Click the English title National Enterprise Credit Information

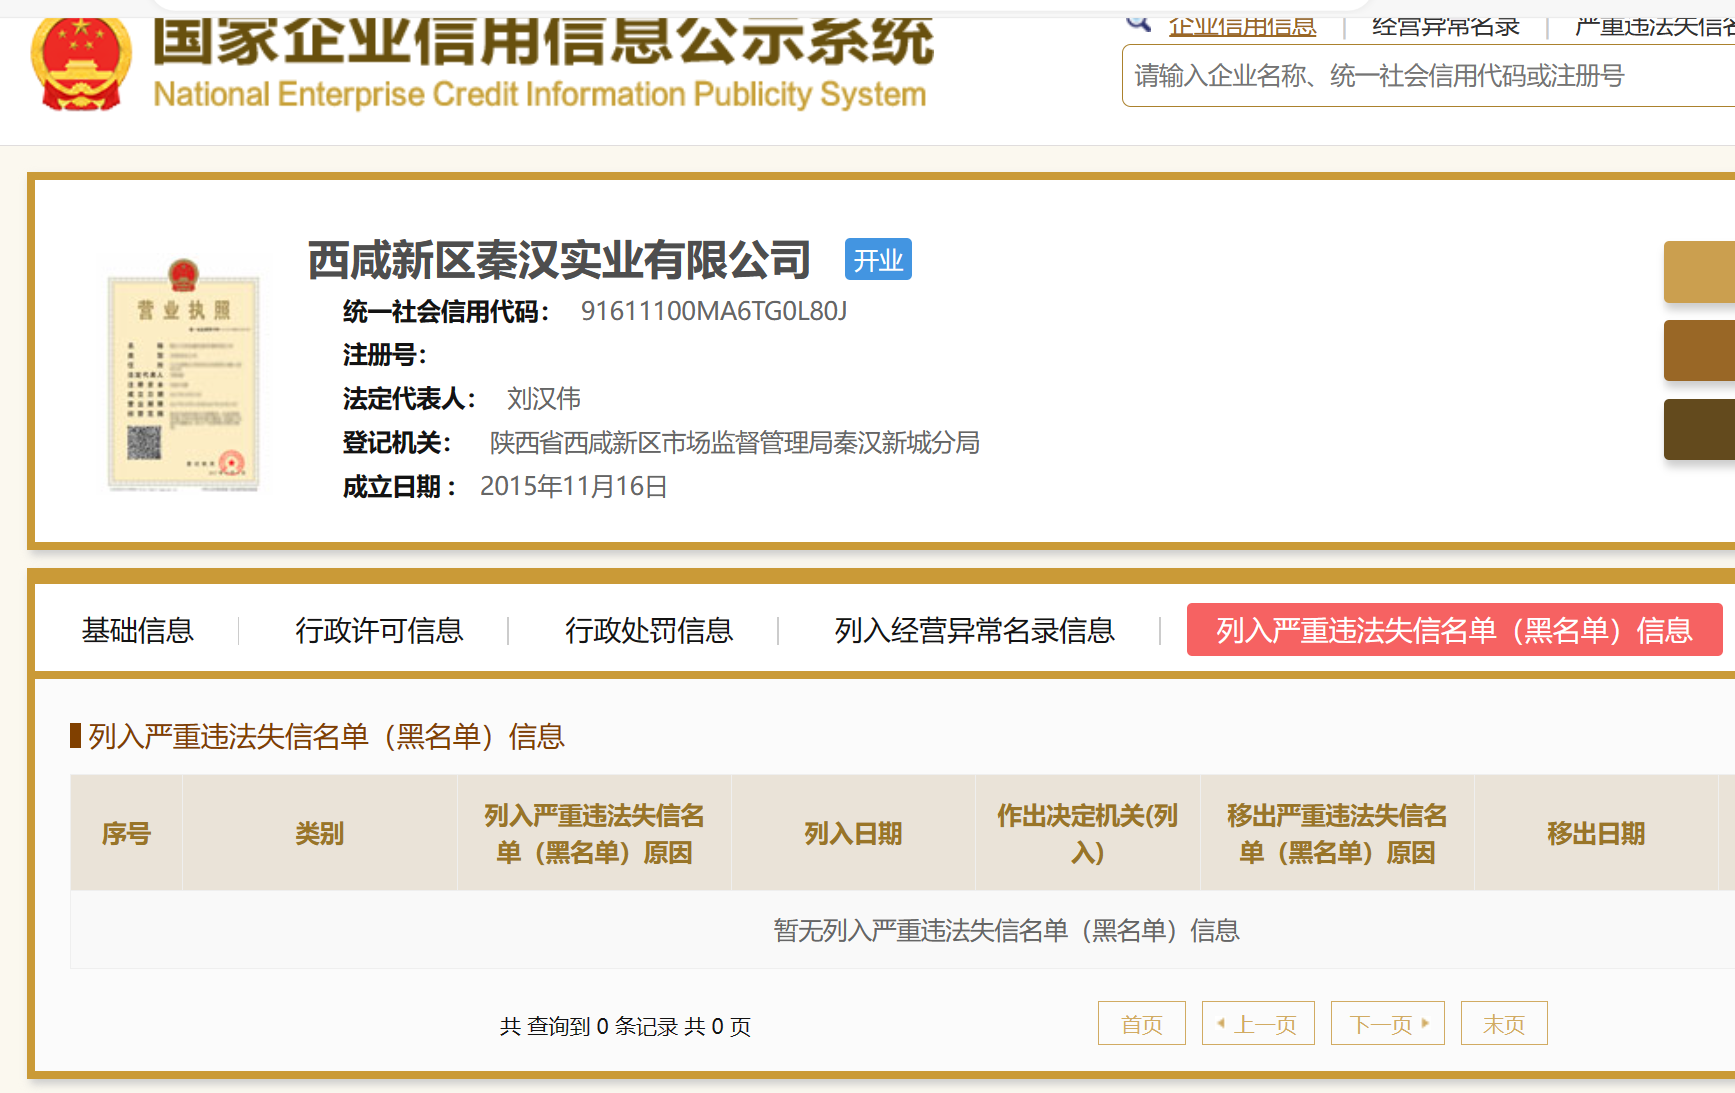pos(540,94)
